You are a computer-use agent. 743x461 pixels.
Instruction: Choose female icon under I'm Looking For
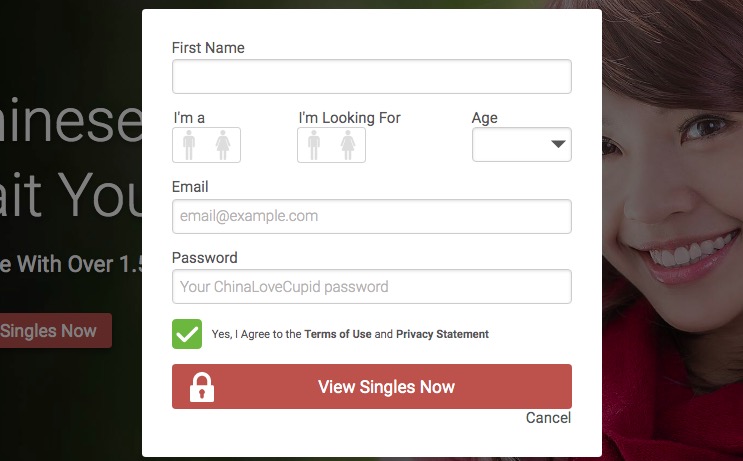pyautogui.click(x=348, y=145)
